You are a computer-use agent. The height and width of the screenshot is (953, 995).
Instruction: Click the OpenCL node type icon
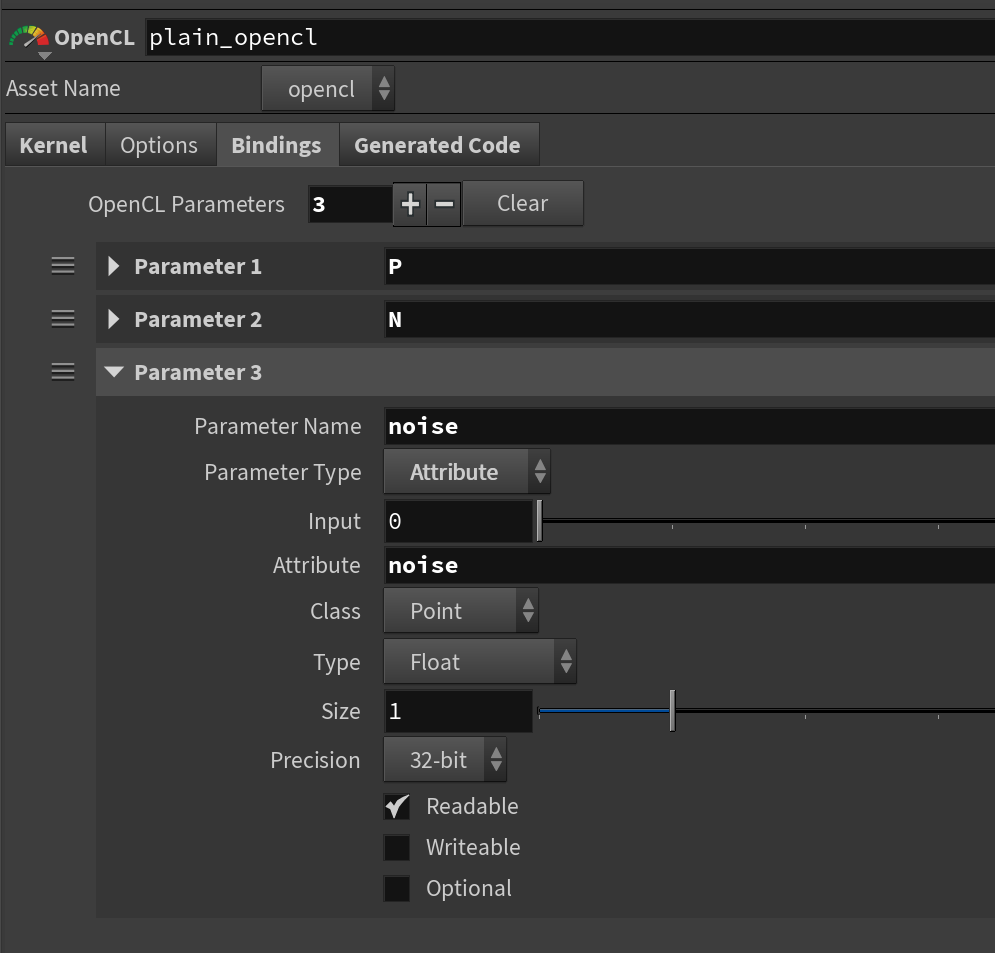click(x=28, y=39)
